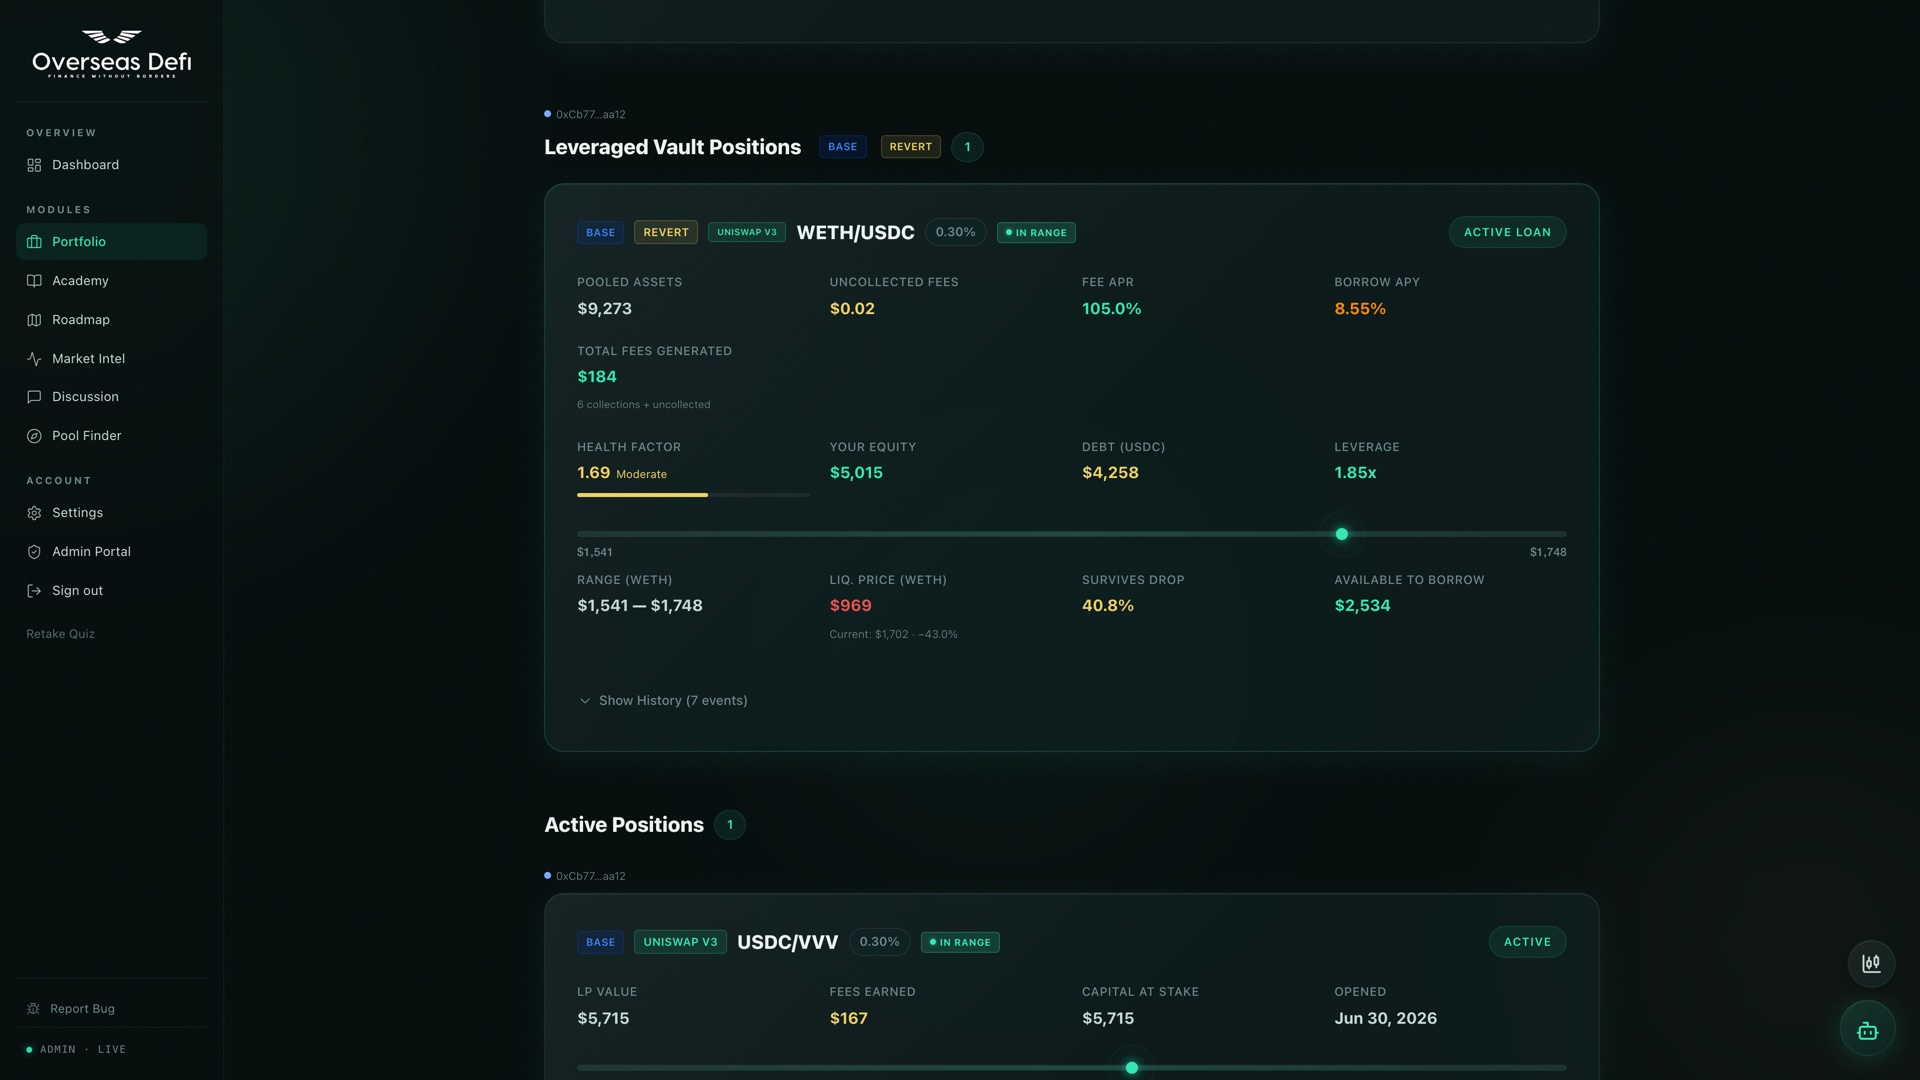The width and height of the screenshot is (1920, 1080).
Task: Click the pooled assets value $9,273
Action: (604, 309)
